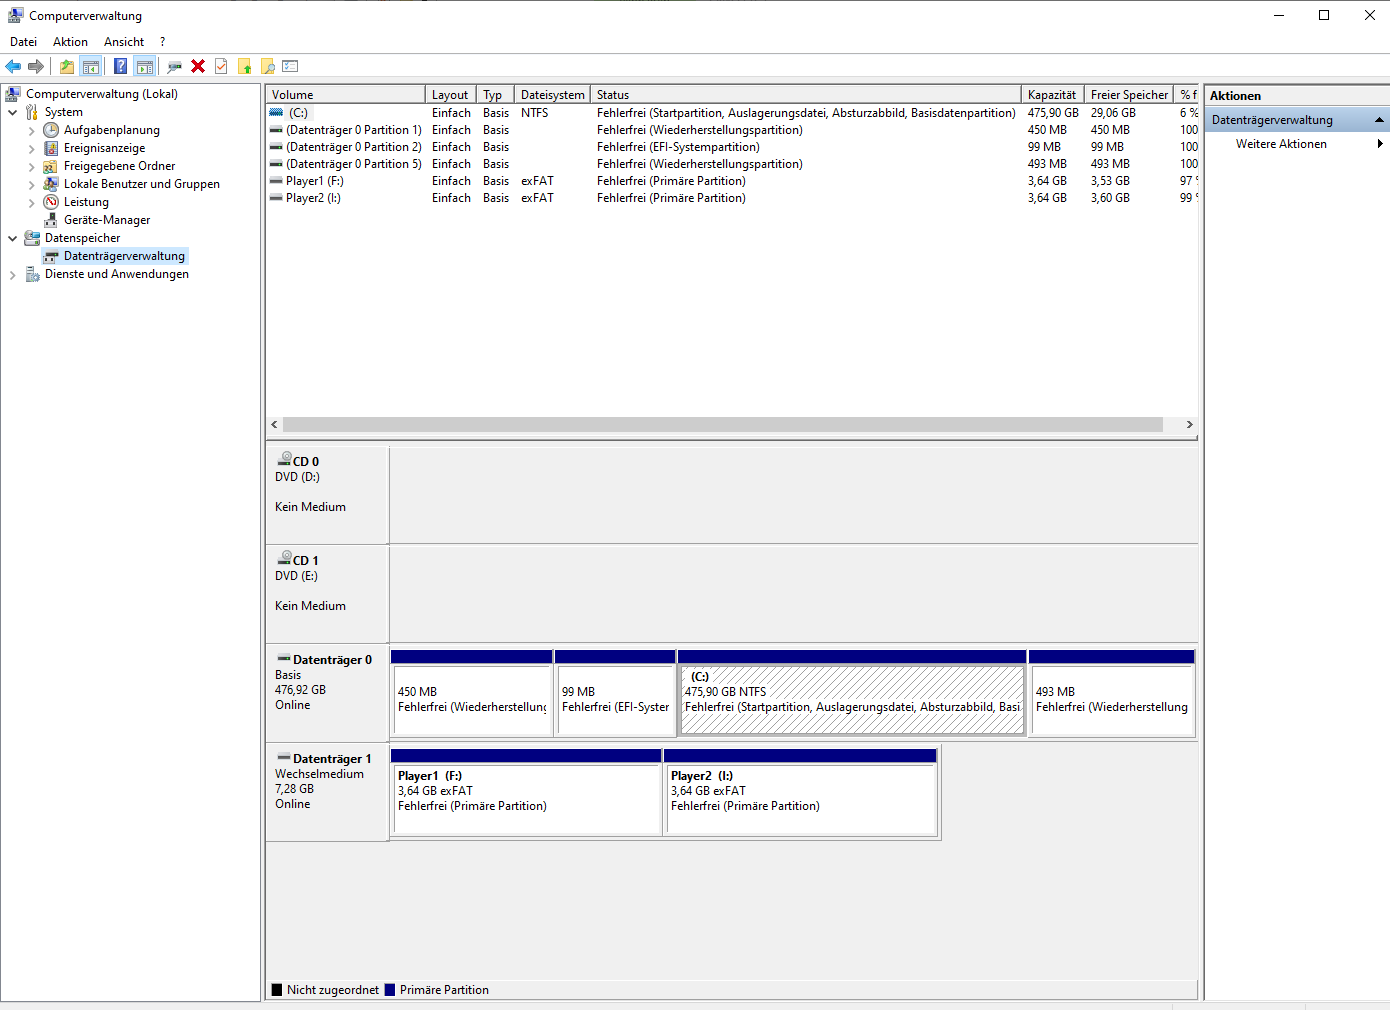
Task: Expand Lokale Benutzer und Gruppen node
Action: 31,184
